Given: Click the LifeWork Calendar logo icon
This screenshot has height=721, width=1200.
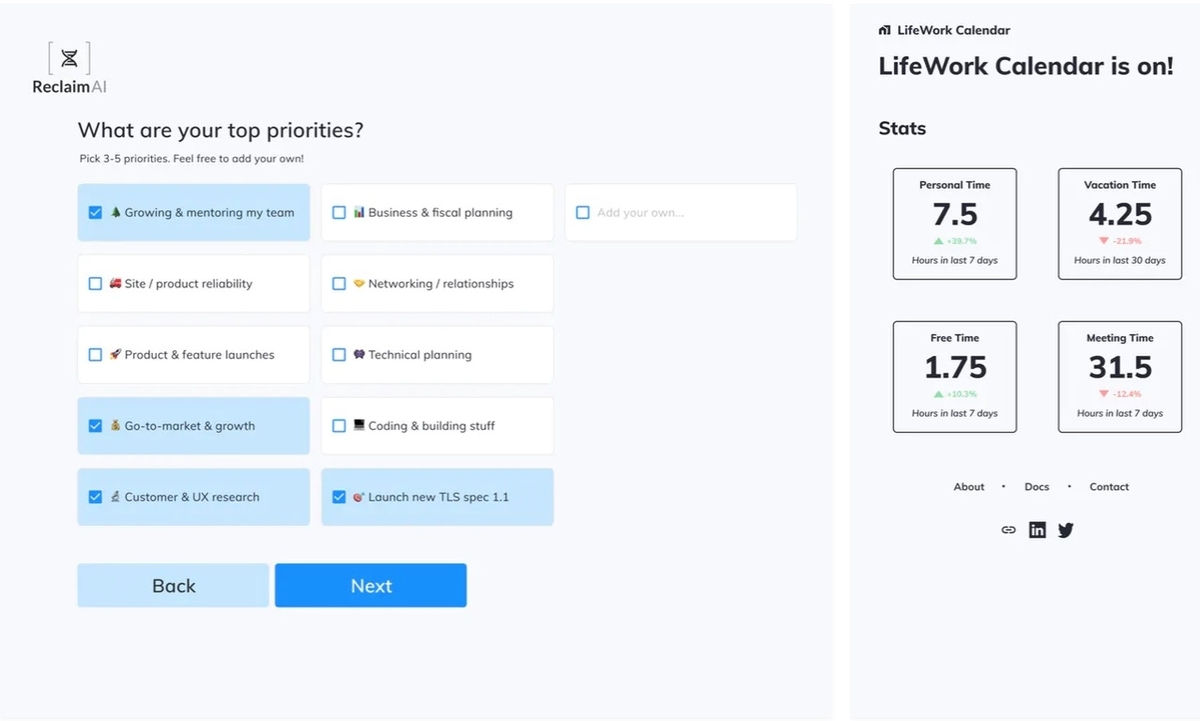Looking at the screenshot, I should point(885,30).
